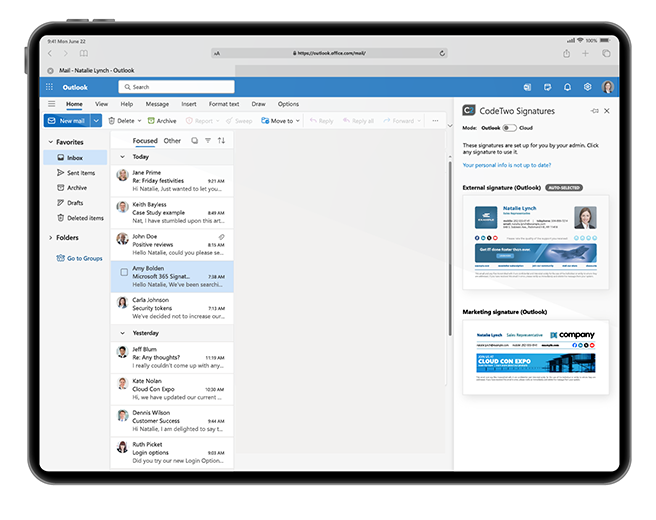Show Safari tab overview icon
Viewport: 656px width, 520px height.
point(606,53)
